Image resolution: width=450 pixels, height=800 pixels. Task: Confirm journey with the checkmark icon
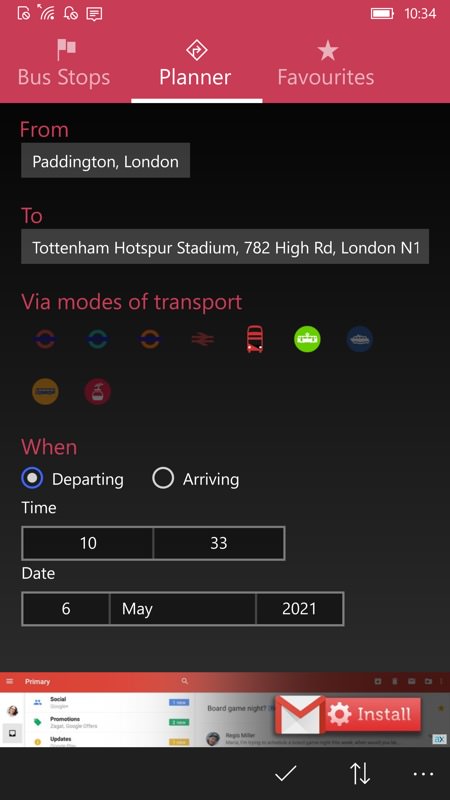(x=286, y=774)
